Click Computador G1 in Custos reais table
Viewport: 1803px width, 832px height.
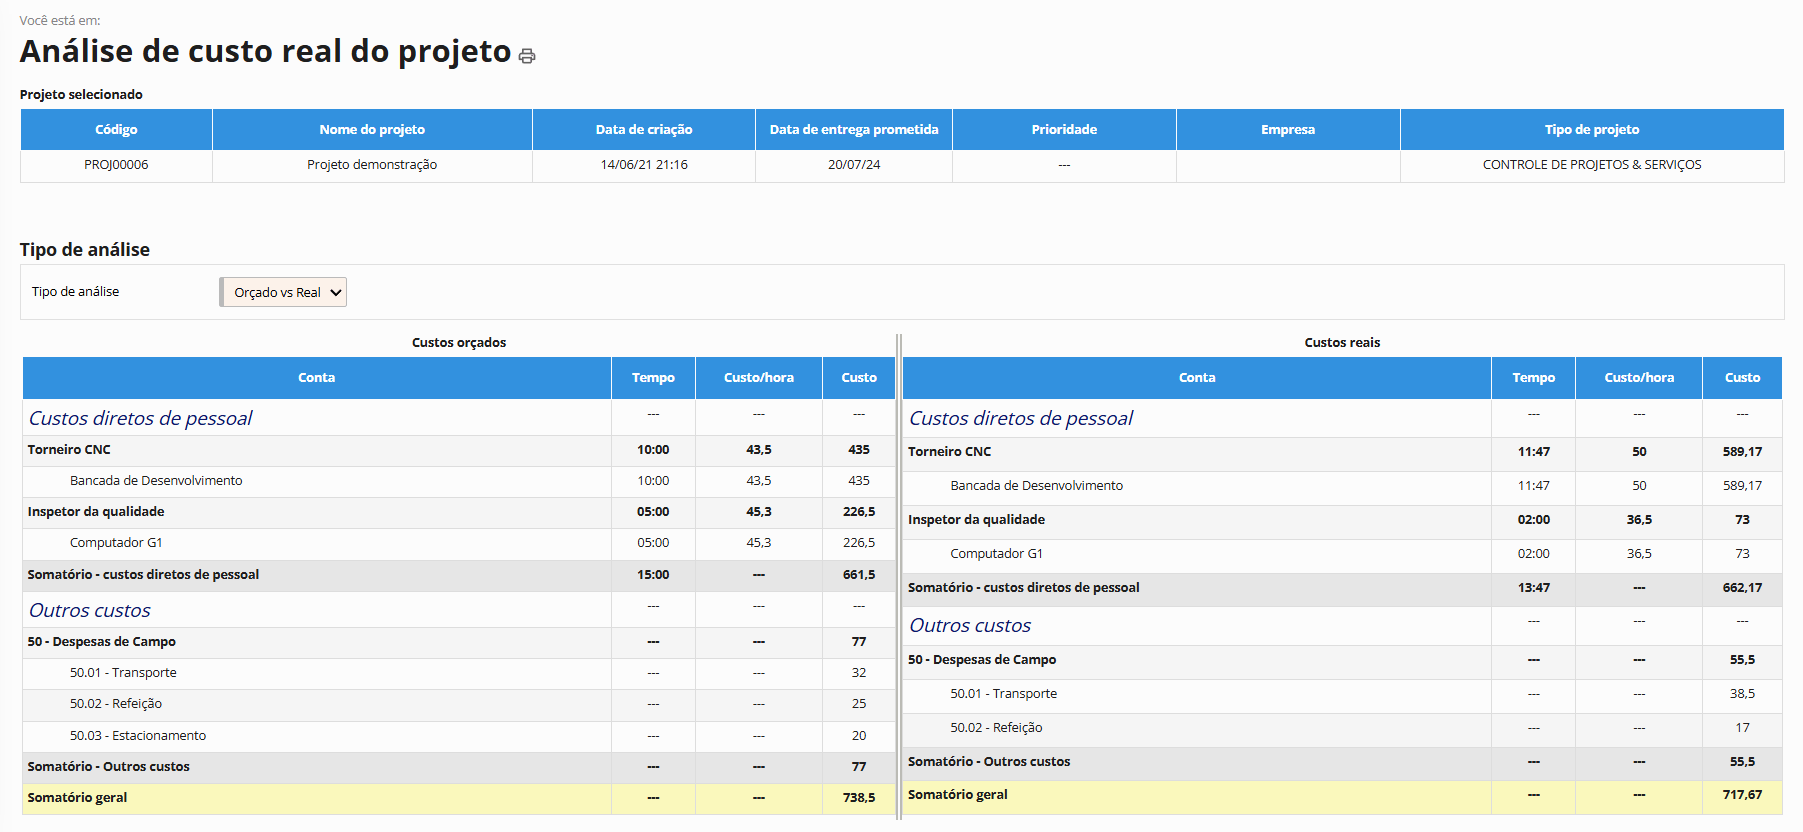[x=996, y=554]
